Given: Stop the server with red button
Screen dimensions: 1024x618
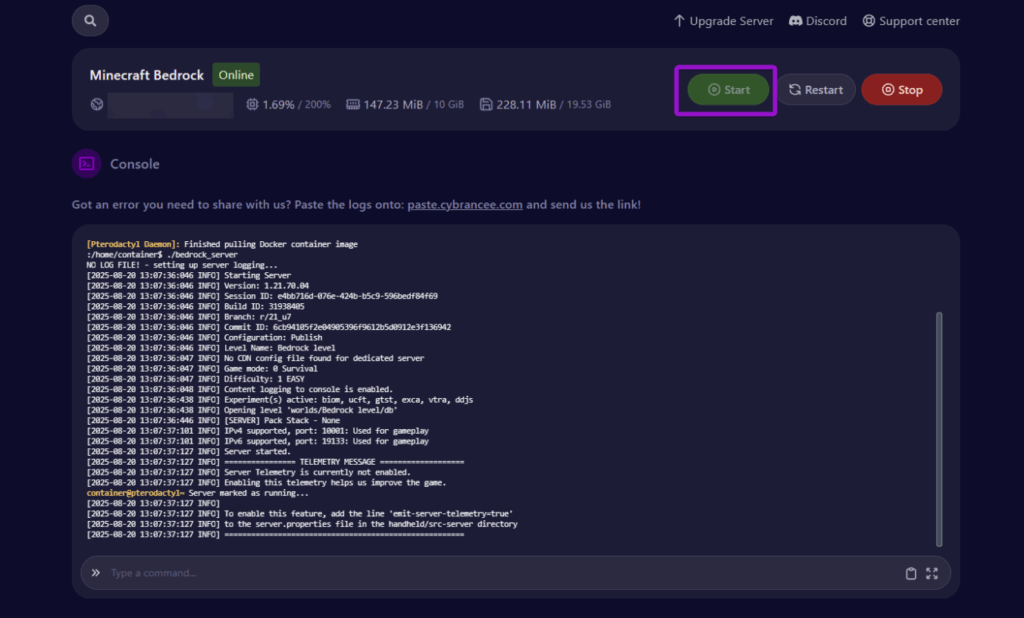Looking at the screenshot, I should [x=902, y=89].
